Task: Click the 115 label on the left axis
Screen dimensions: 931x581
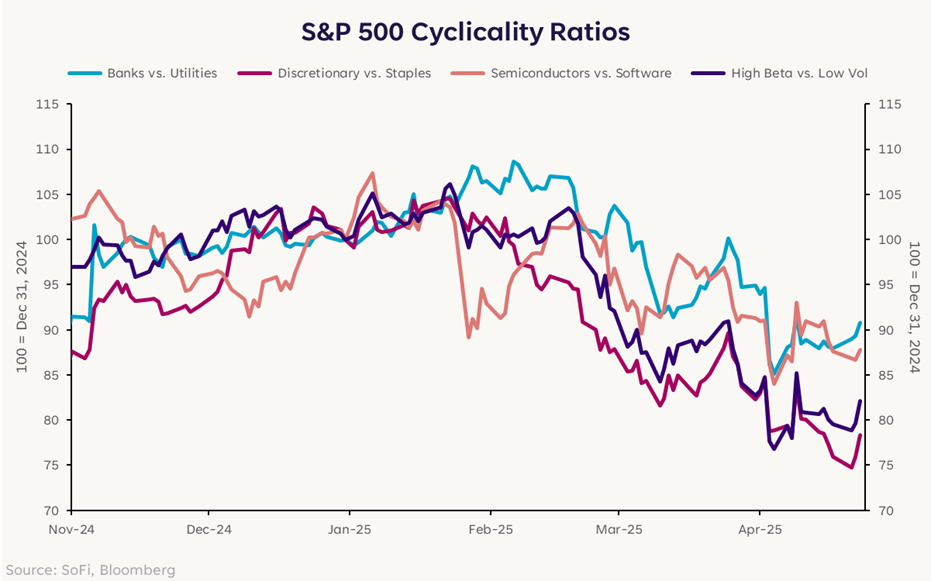Action: [x=44, y=104]
